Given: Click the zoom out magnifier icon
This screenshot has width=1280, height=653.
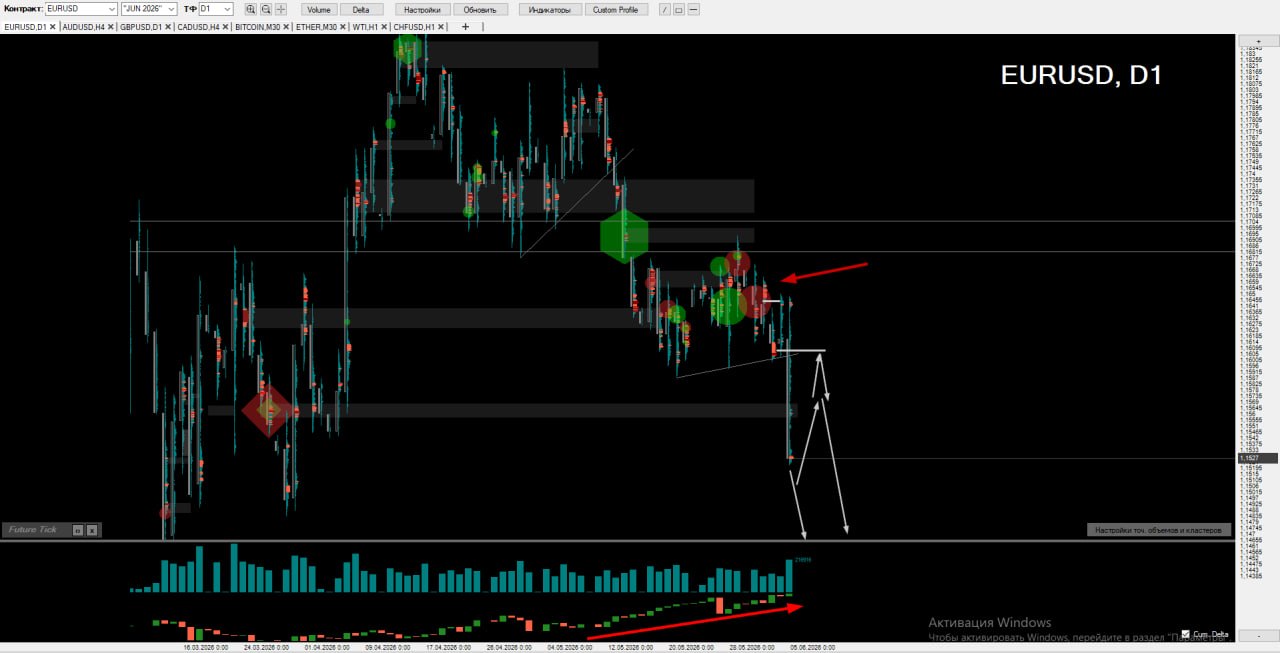Looking at the screenshot, I should coord(266,9).
